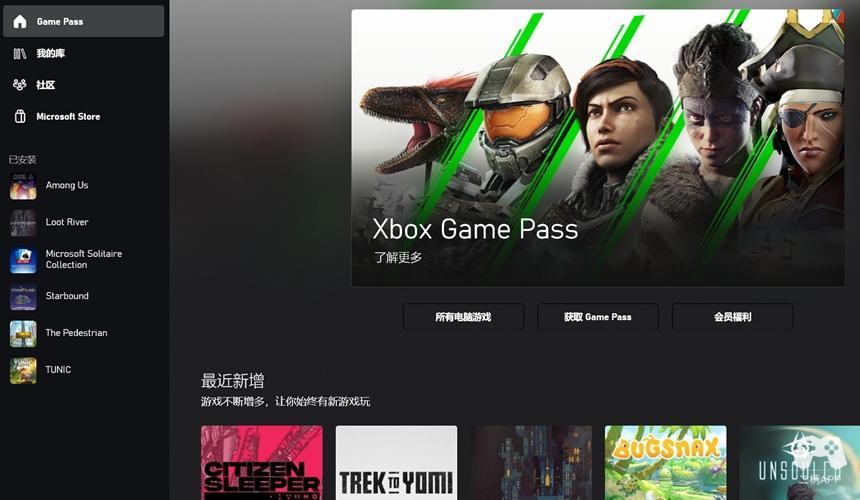Launch via the Loot River icon
The width and height of the screenshot is (860, 500).
pyautogui.click(x=23, y=223)
